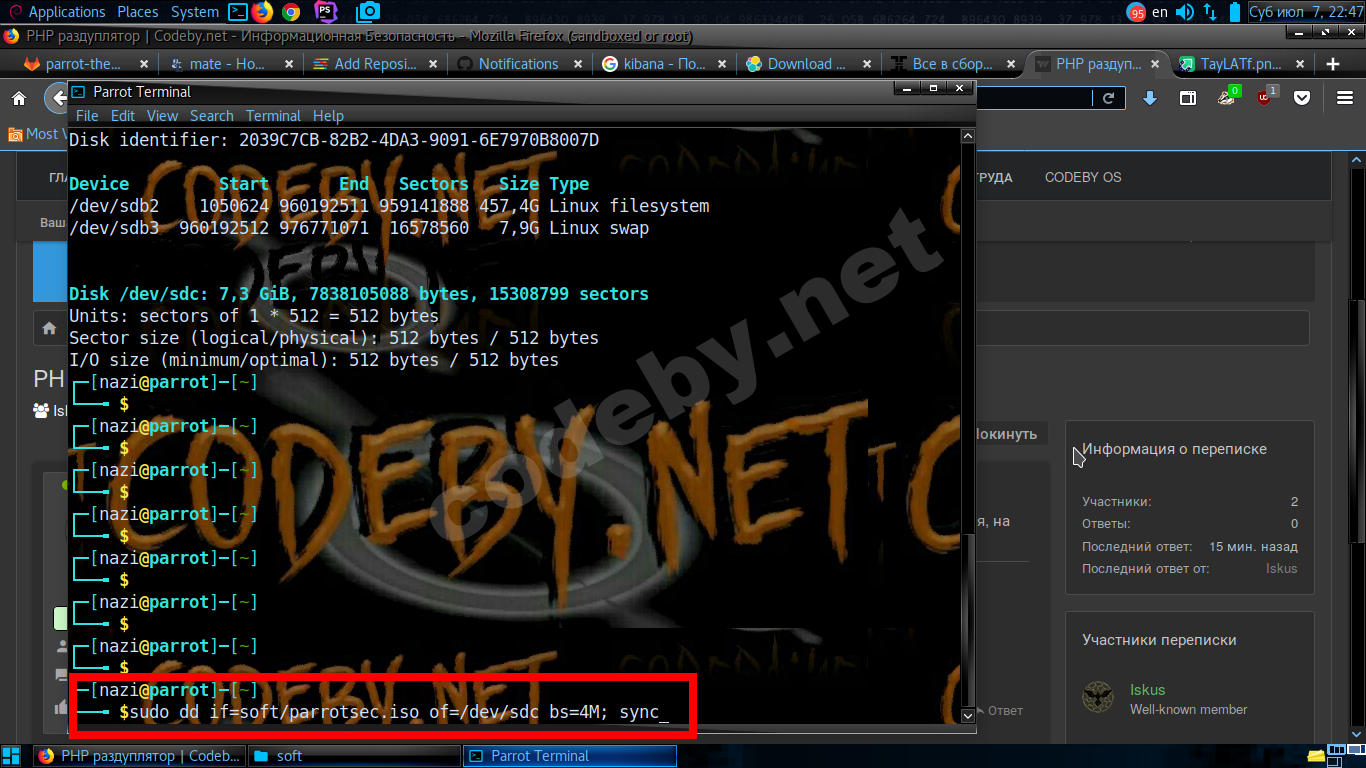
Task: Open the red 95 notification indicator
Action: coord(1136,12)
